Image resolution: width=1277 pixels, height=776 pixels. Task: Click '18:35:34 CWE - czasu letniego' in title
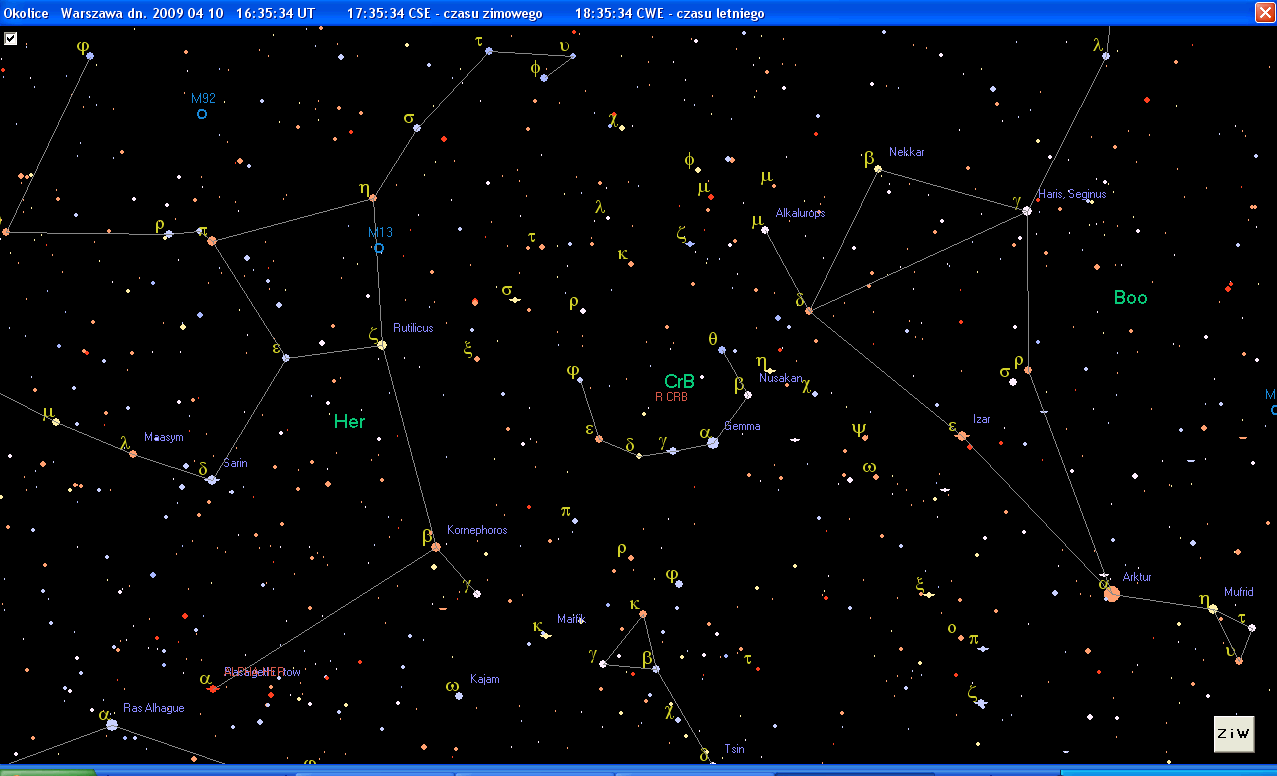670,13
